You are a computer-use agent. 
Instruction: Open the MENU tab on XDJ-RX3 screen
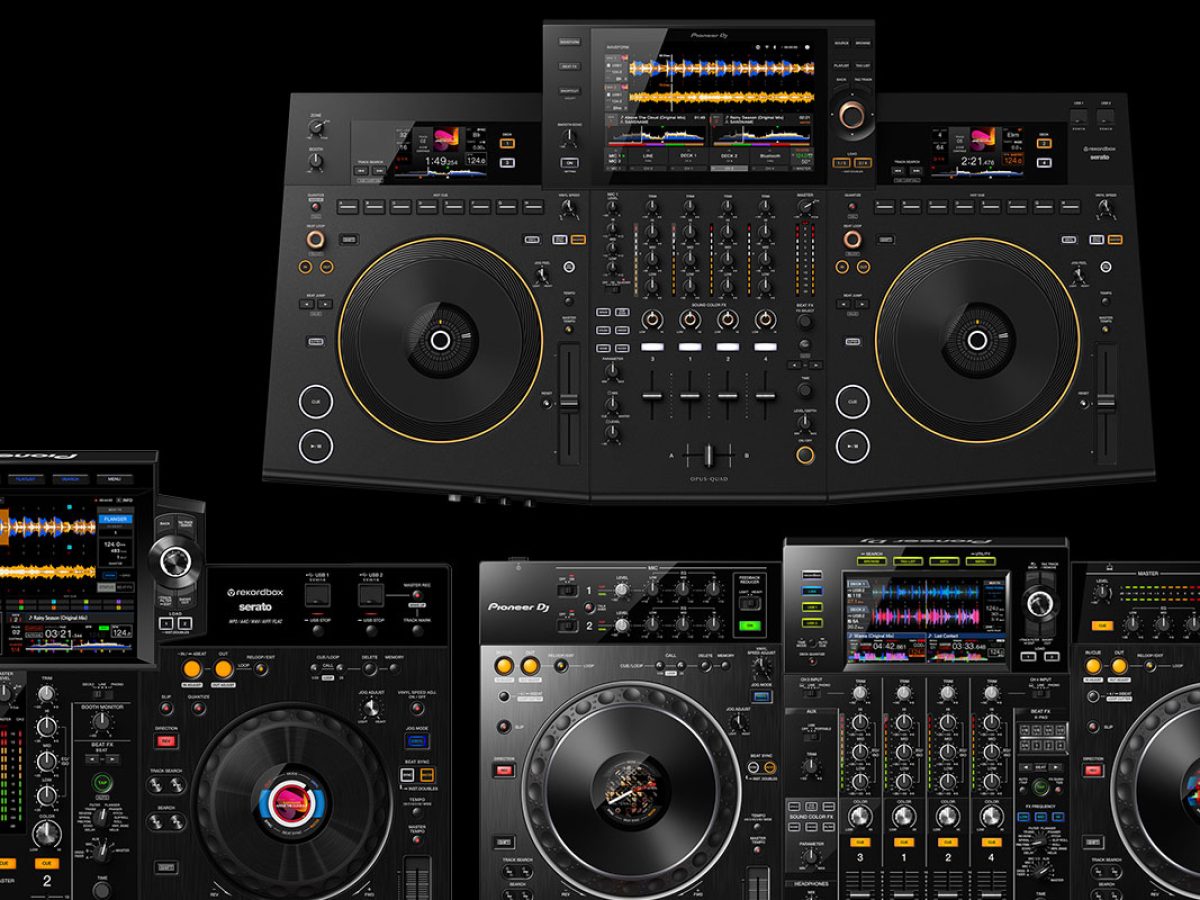tap(114, 478)
